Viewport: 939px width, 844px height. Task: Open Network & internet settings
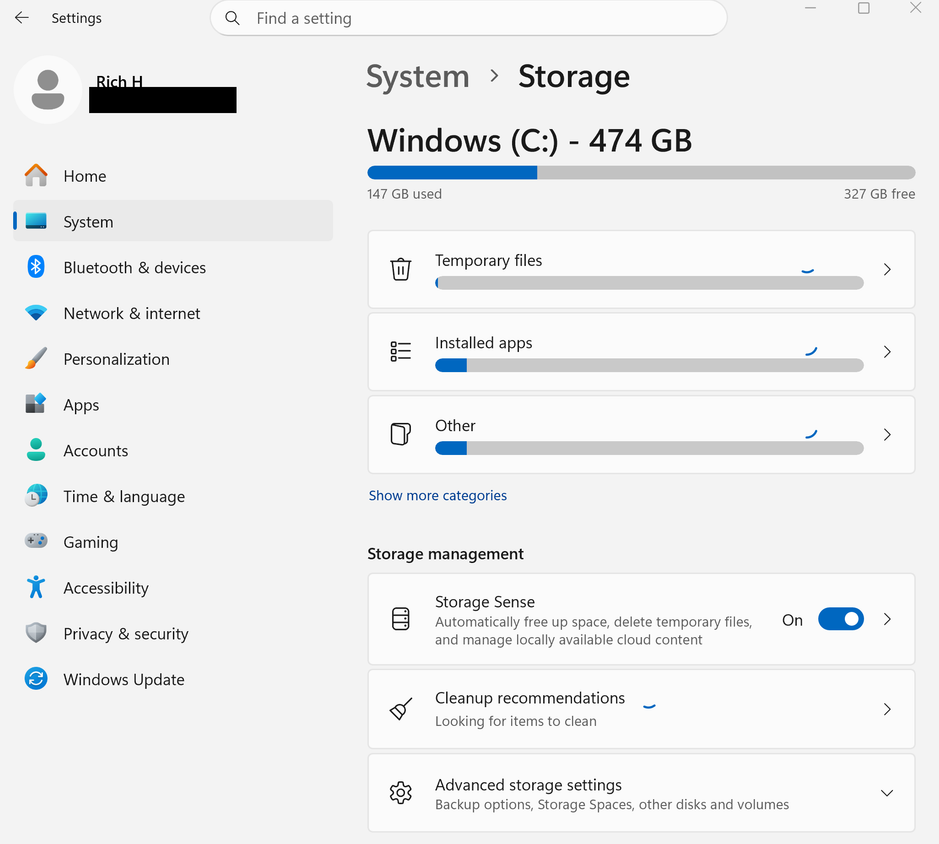tap(173, 313)
